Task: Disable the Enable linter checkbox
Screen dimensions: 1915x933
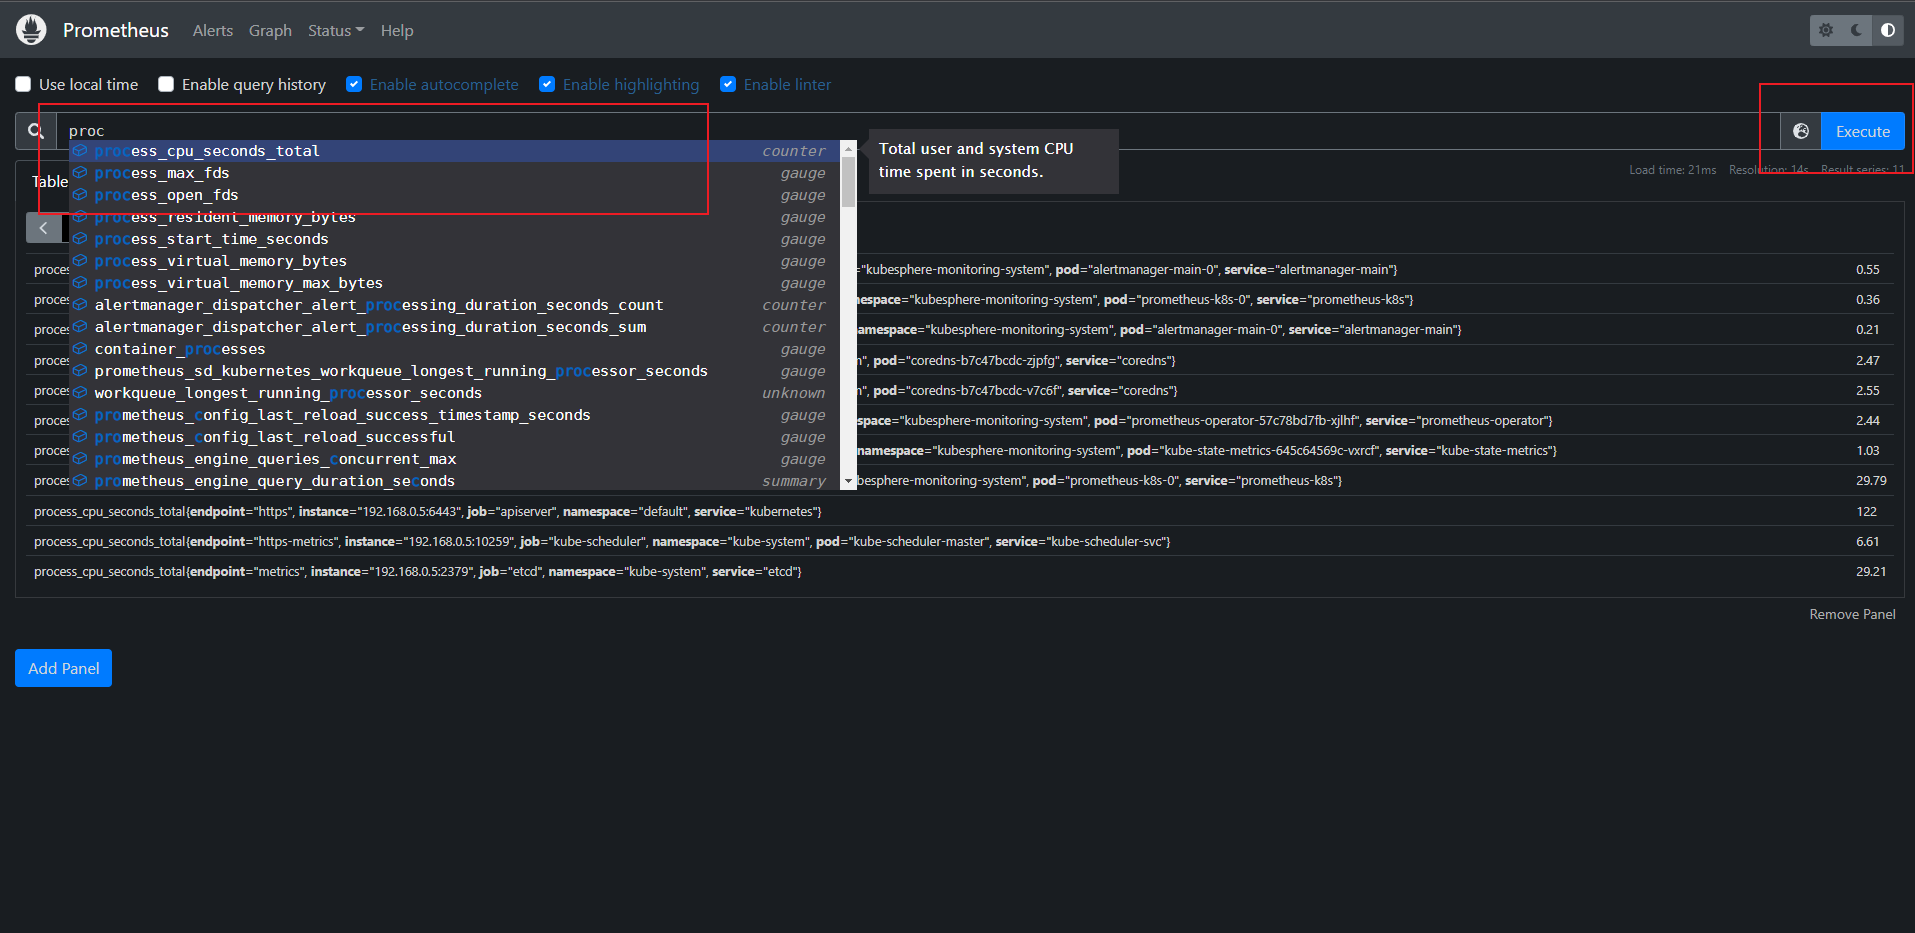Action: (728, 85)
